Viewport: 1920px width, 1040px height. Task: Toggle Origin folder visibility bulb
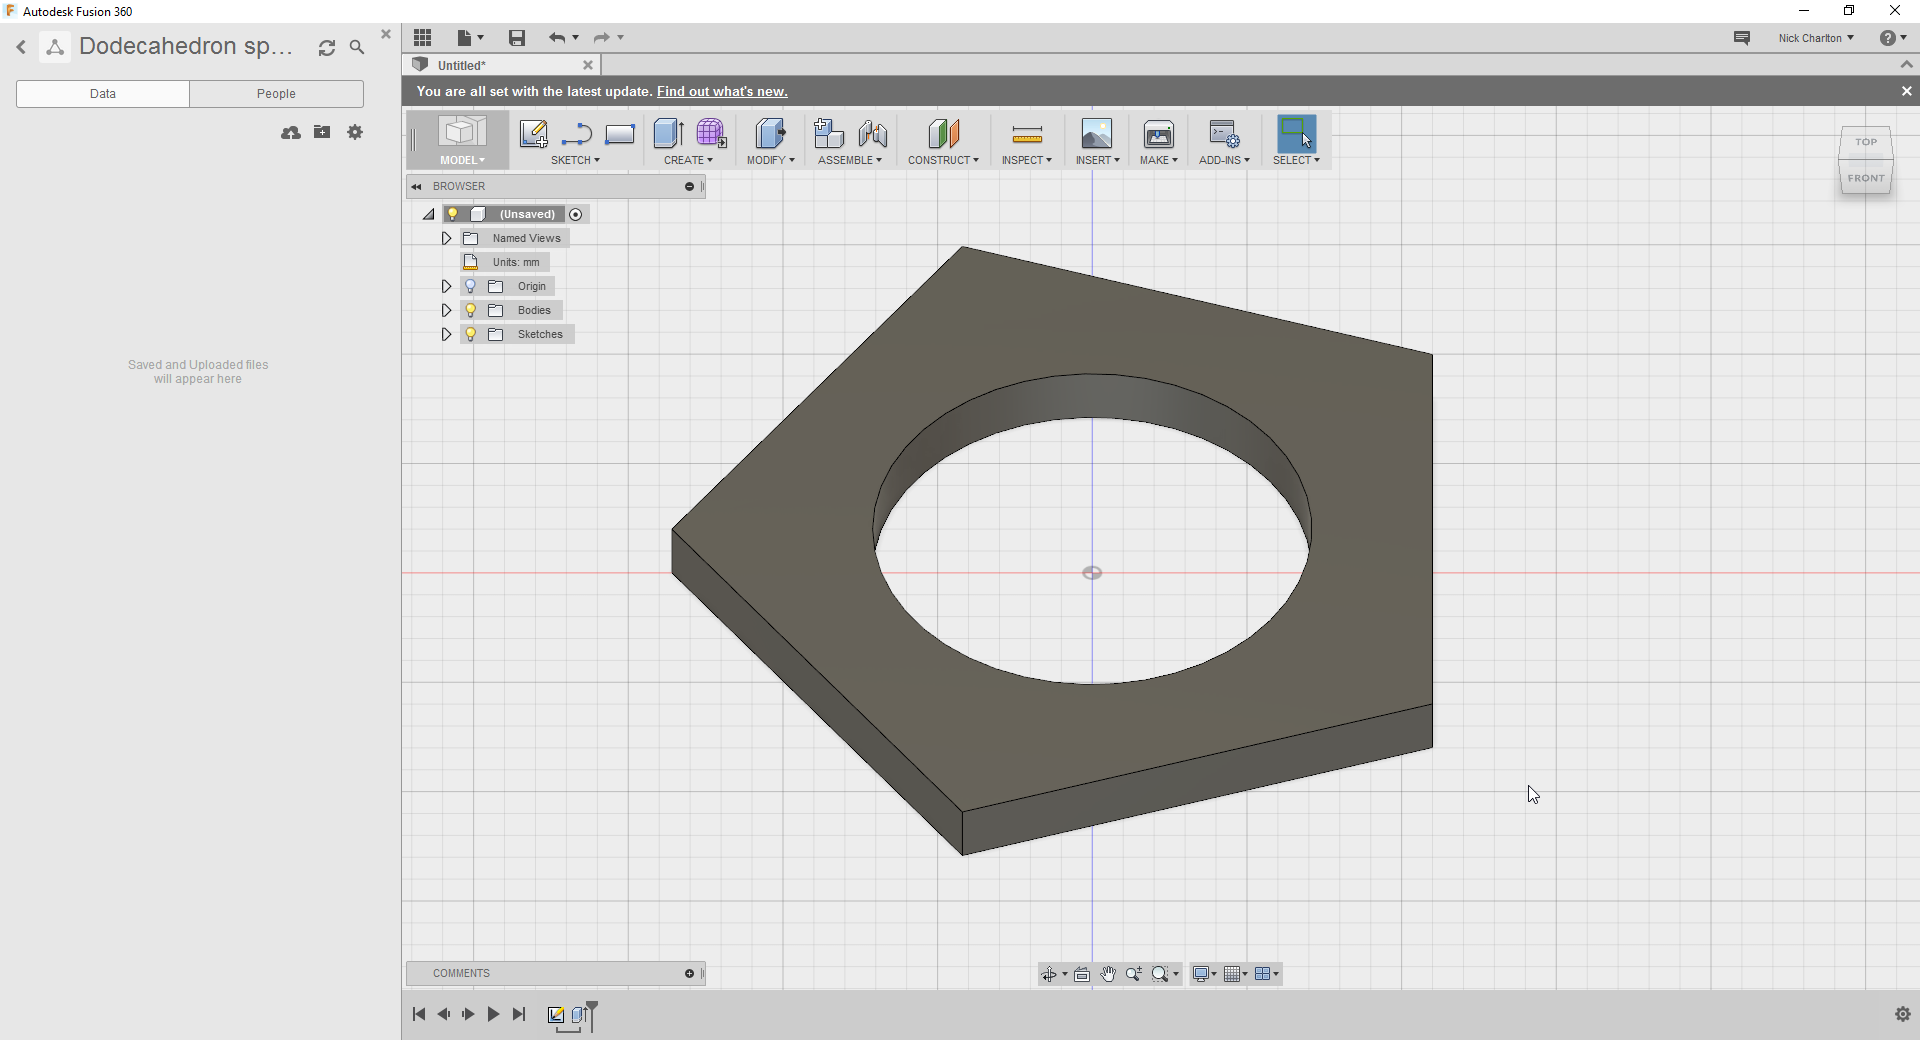(x=470, y=286)
